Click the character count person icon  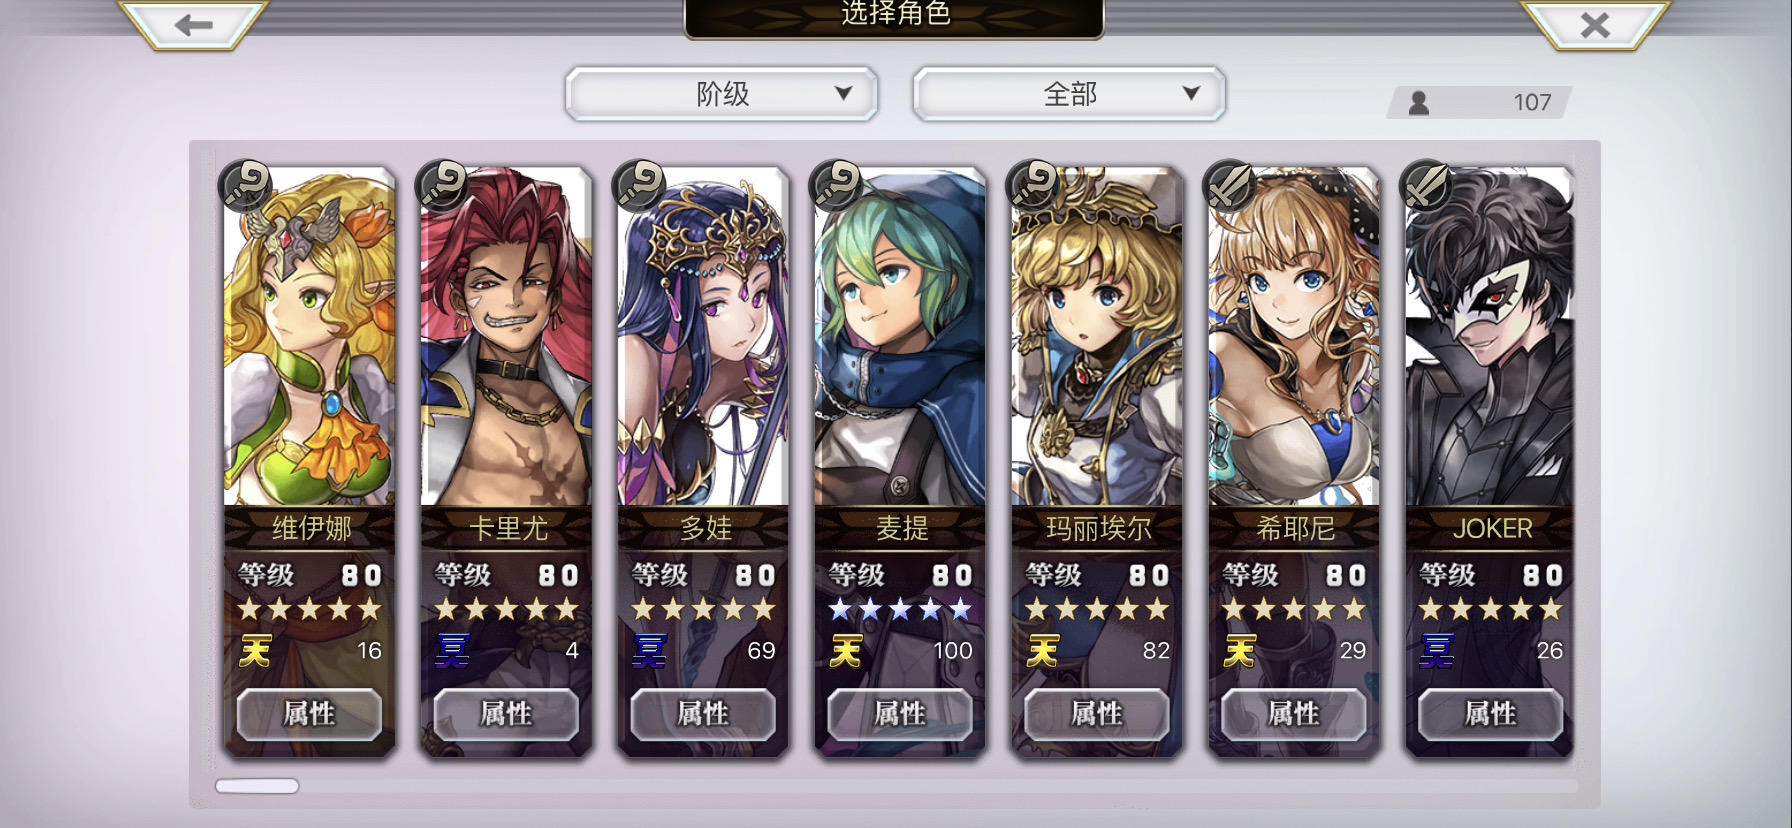1418,103
